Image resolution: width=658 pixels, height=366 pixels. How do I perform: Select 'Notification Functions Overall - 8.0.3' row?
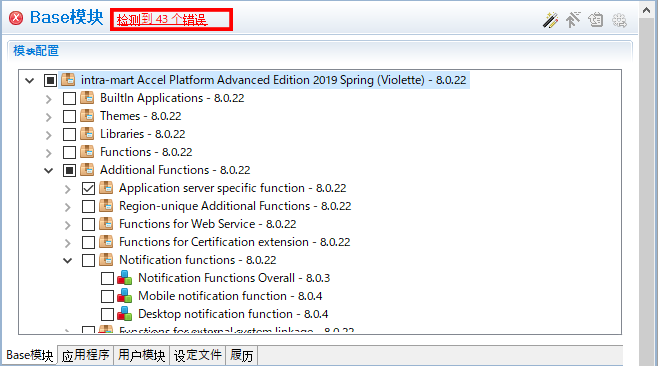[x=234, y=278]
